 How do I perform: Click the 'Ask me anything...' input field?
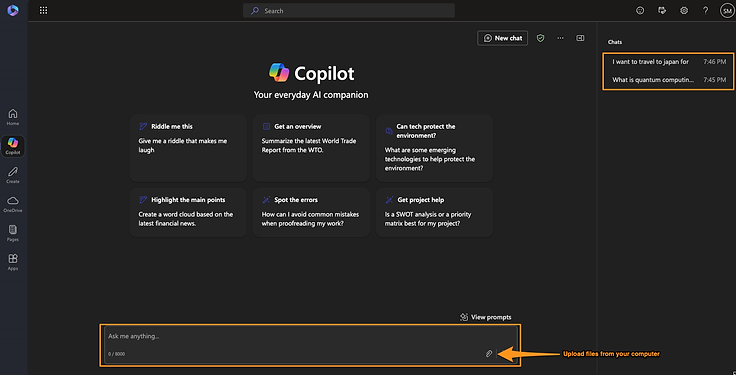[310, 345]
